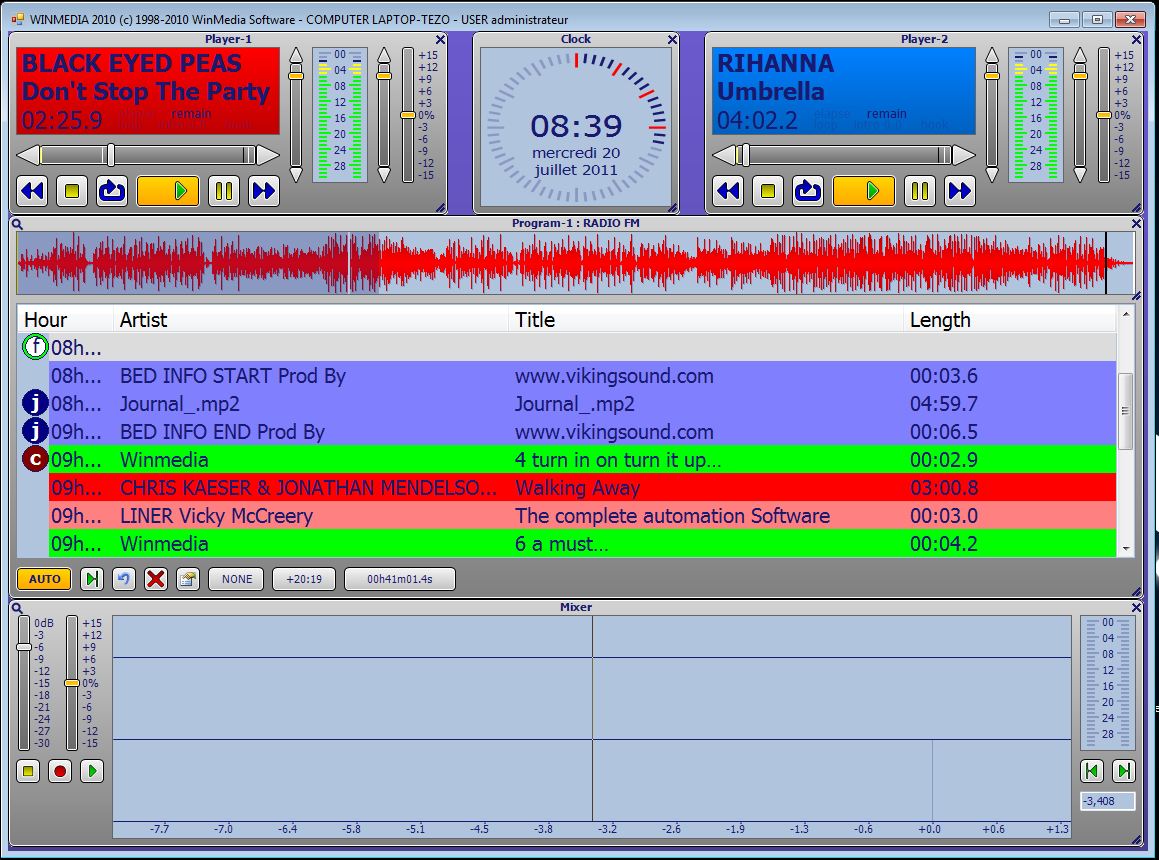1159x860 pixels.
Task: Click the 00h41m01.4s duration button
Action: click(399, 579)
